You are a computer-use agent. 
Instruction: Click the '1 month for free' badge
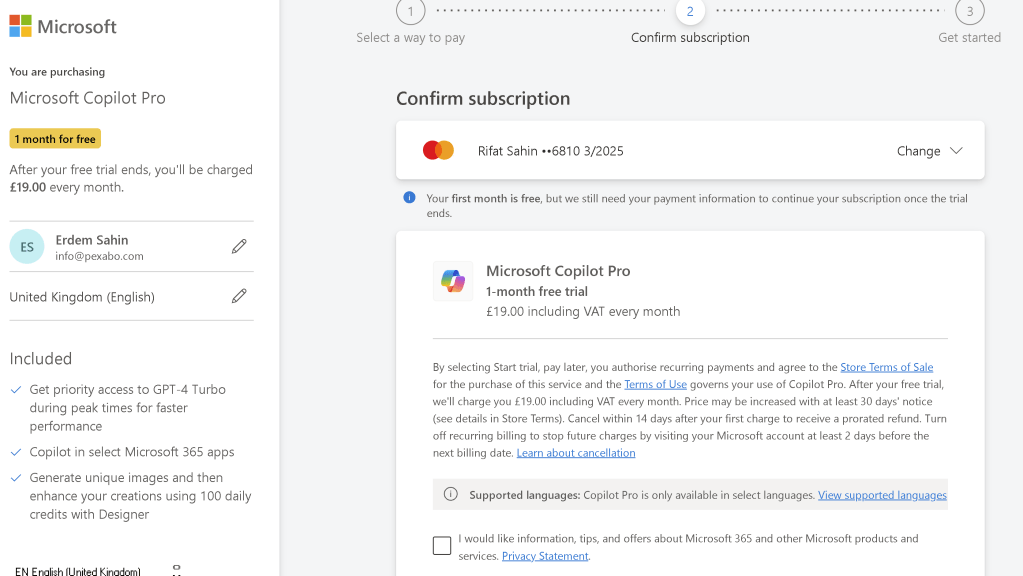(x=55, y=139)
